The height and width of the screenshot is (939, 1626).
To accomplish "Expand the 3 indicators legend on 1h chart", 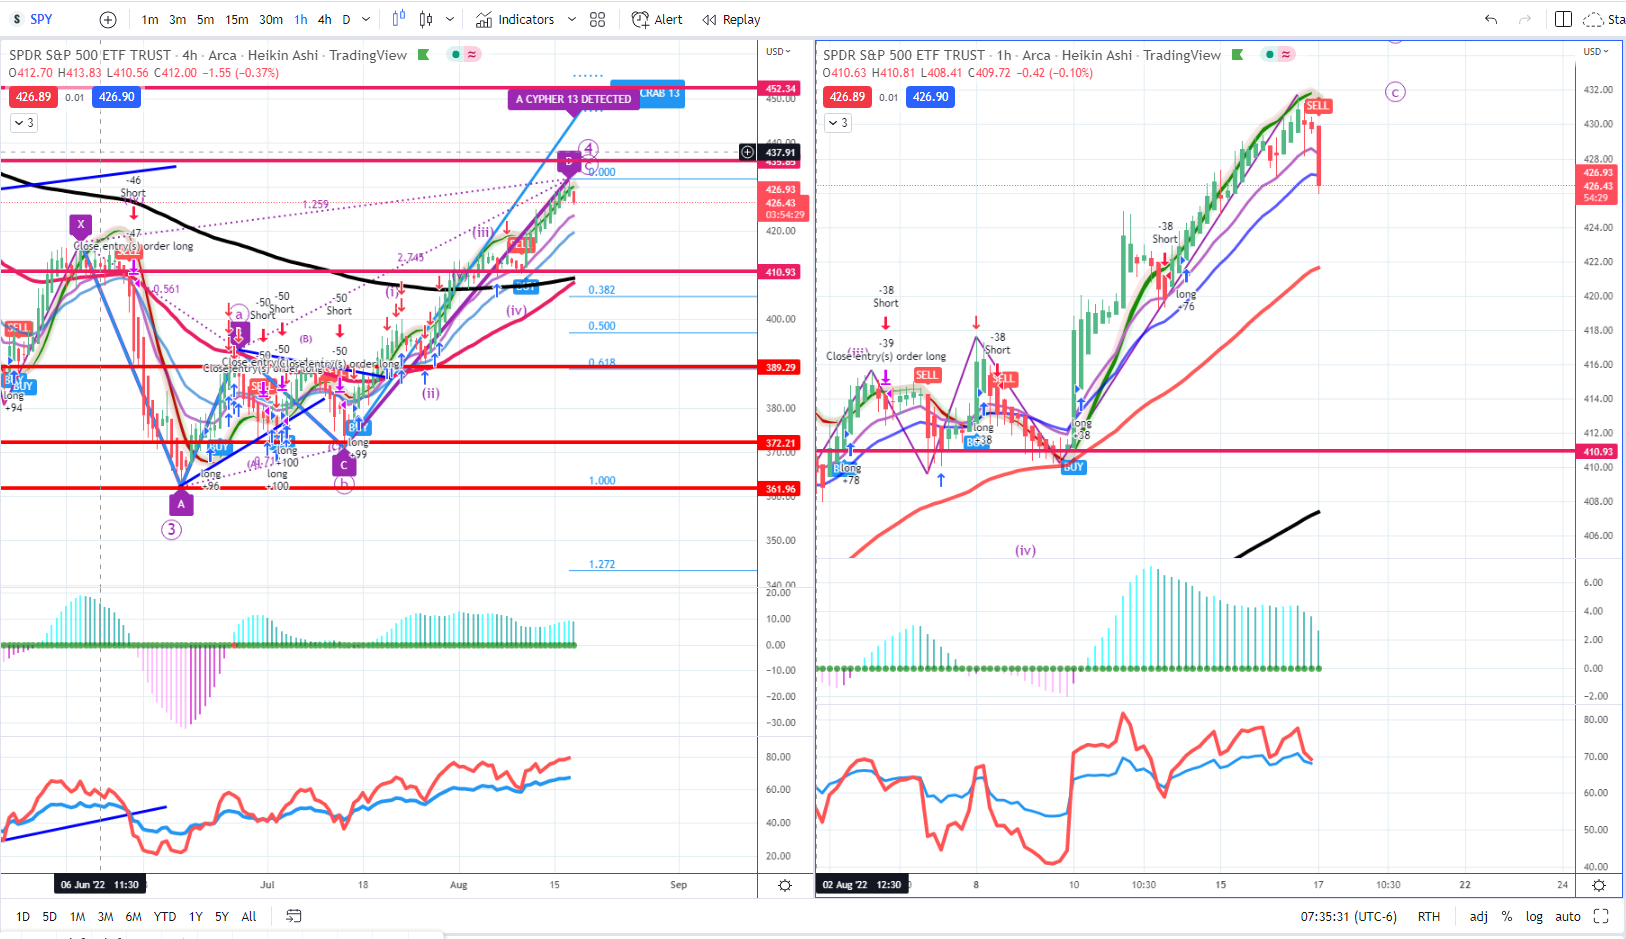I will pyautogui.click(x=838, y=123).
